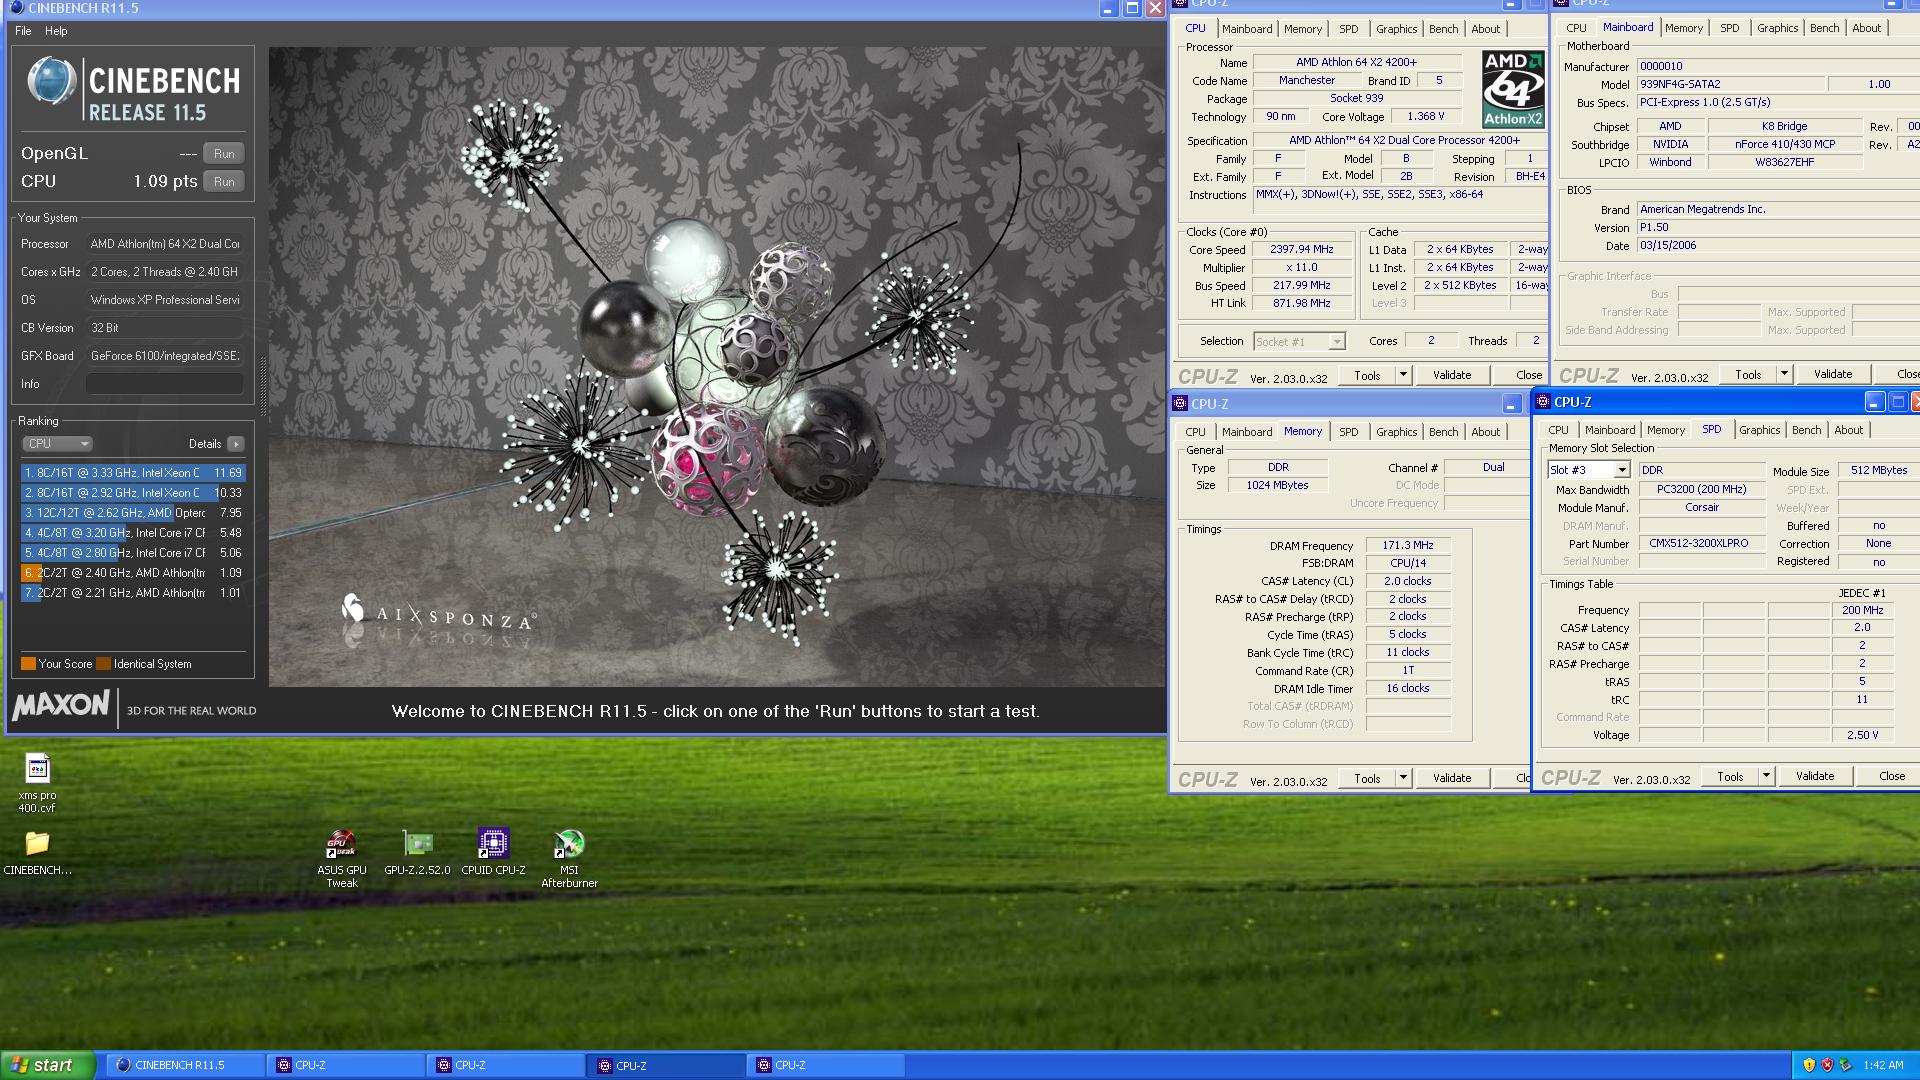
Task: Click the Info input field in Cinebench
Action: [164, 384]
